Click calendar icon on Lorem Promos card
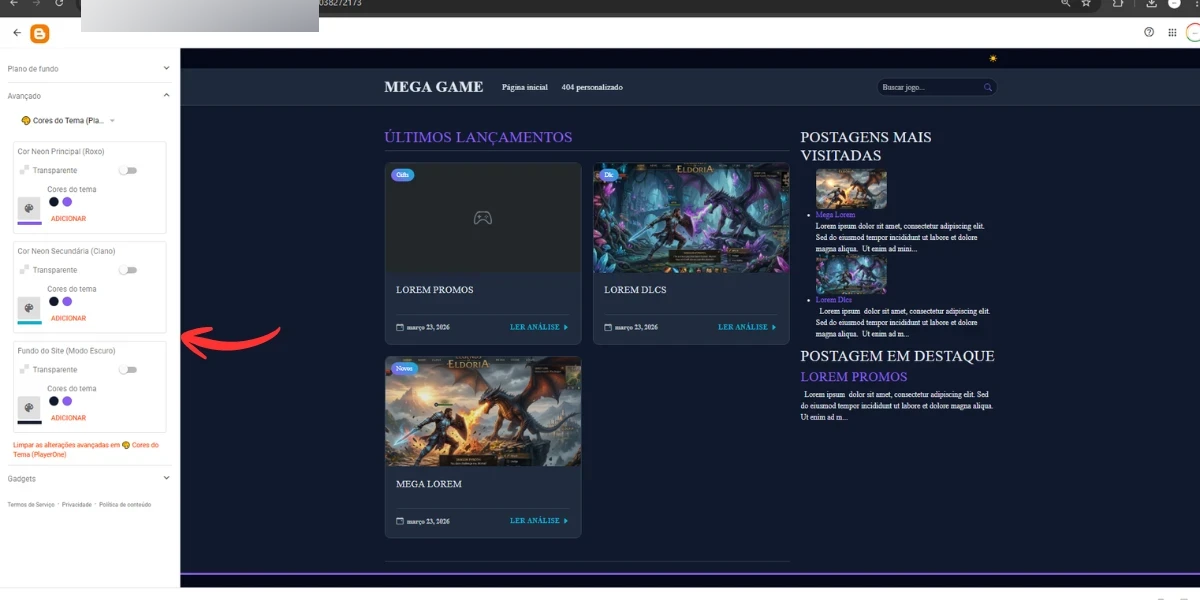The width and height of the screenshot is (1200, 600). click(400, 327)
